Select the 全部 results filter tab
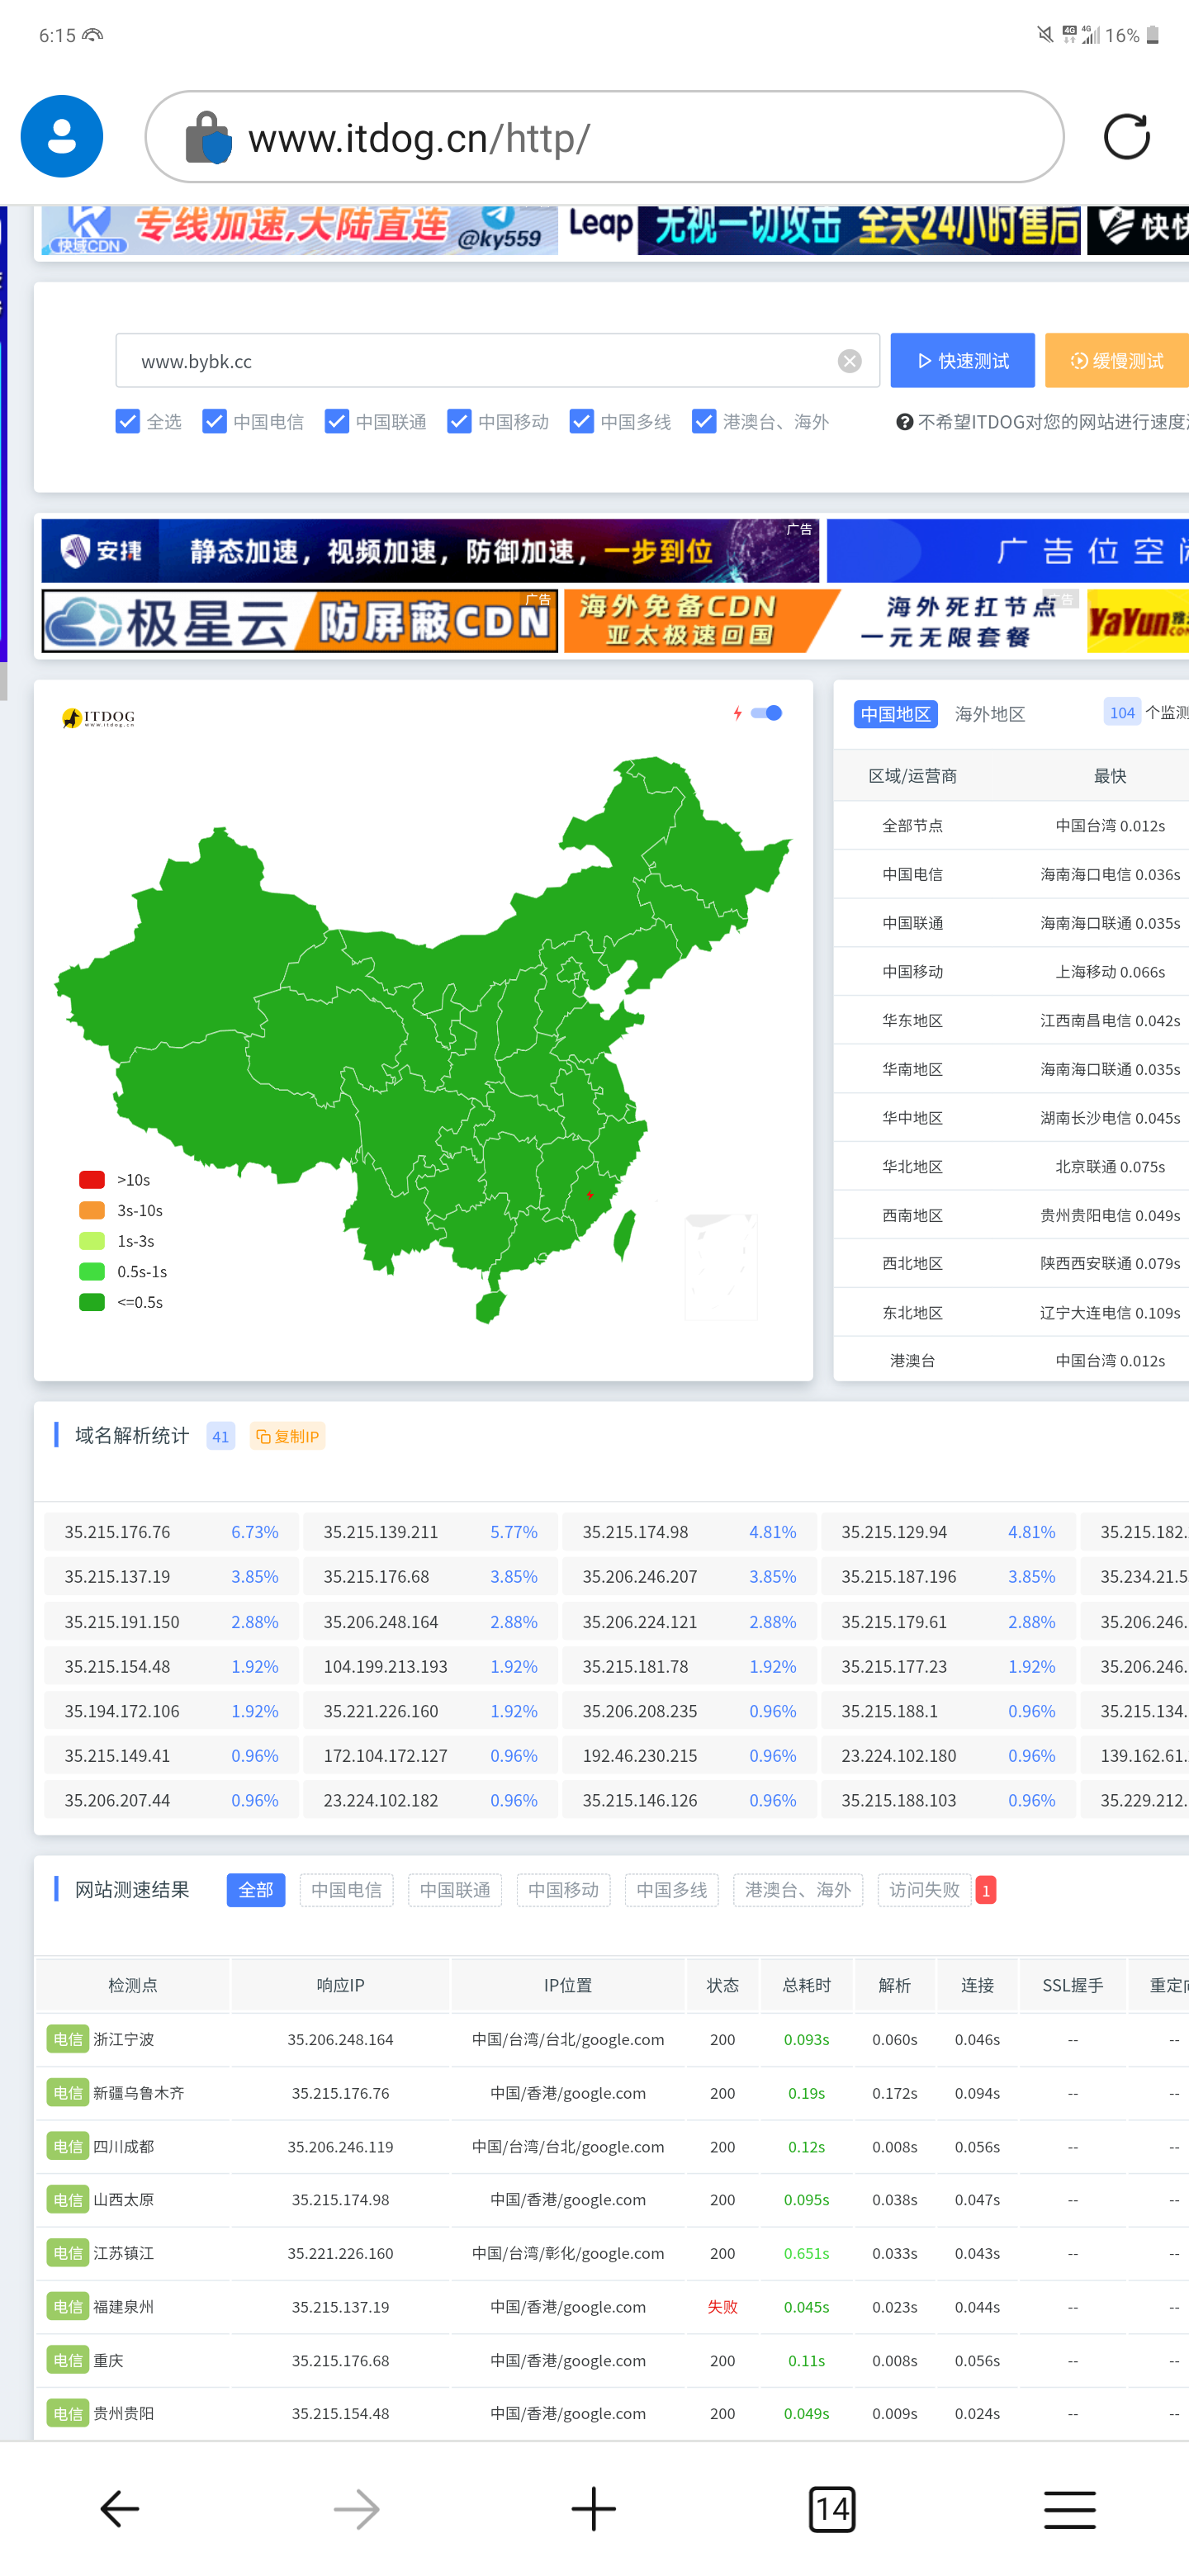Viewport: 1189px width, 2576px height. (x=256, y=1890)
